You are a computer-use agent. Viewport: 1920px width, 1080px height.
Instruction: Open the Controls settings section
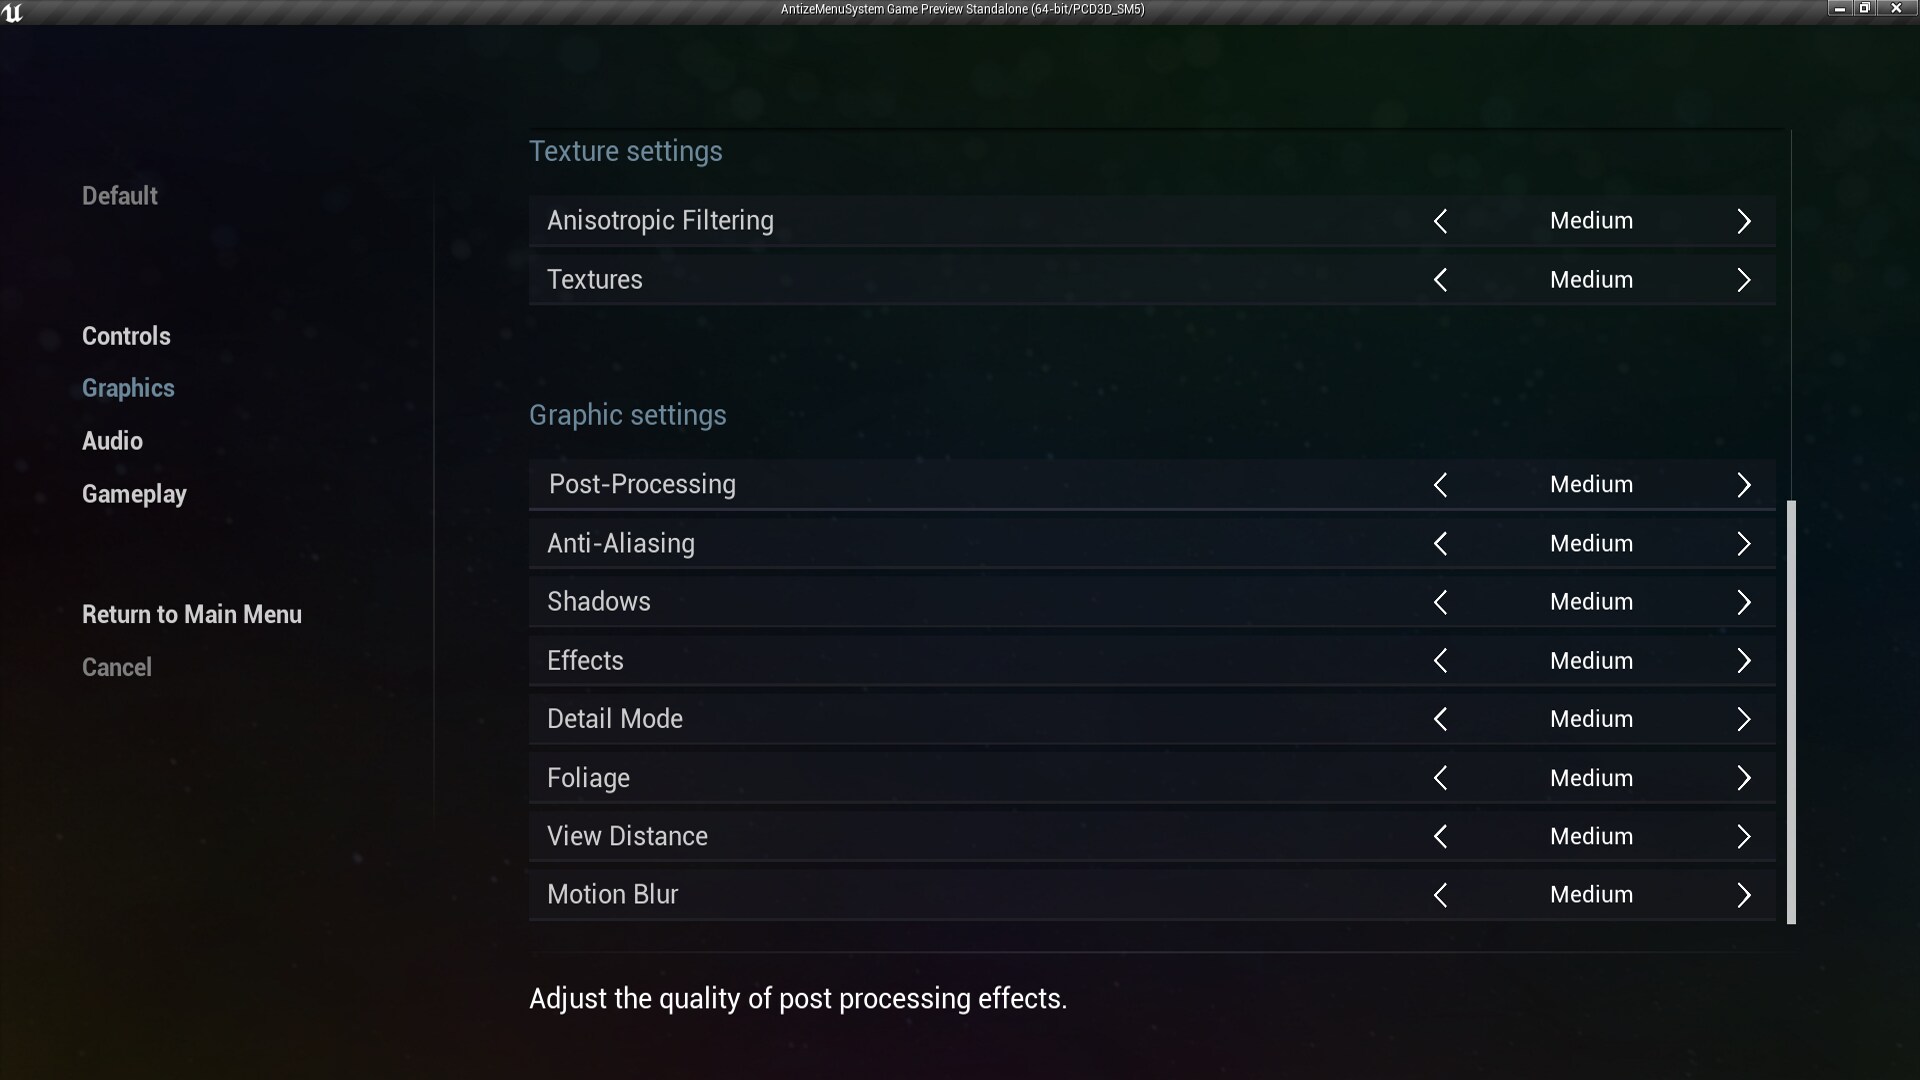pos(126,336)
